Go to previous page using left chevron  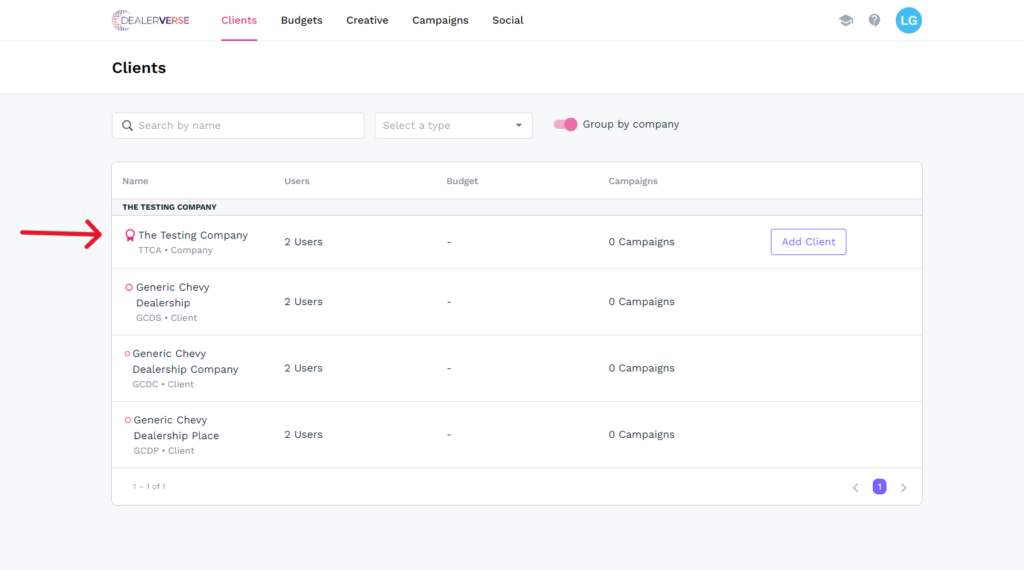855,488
